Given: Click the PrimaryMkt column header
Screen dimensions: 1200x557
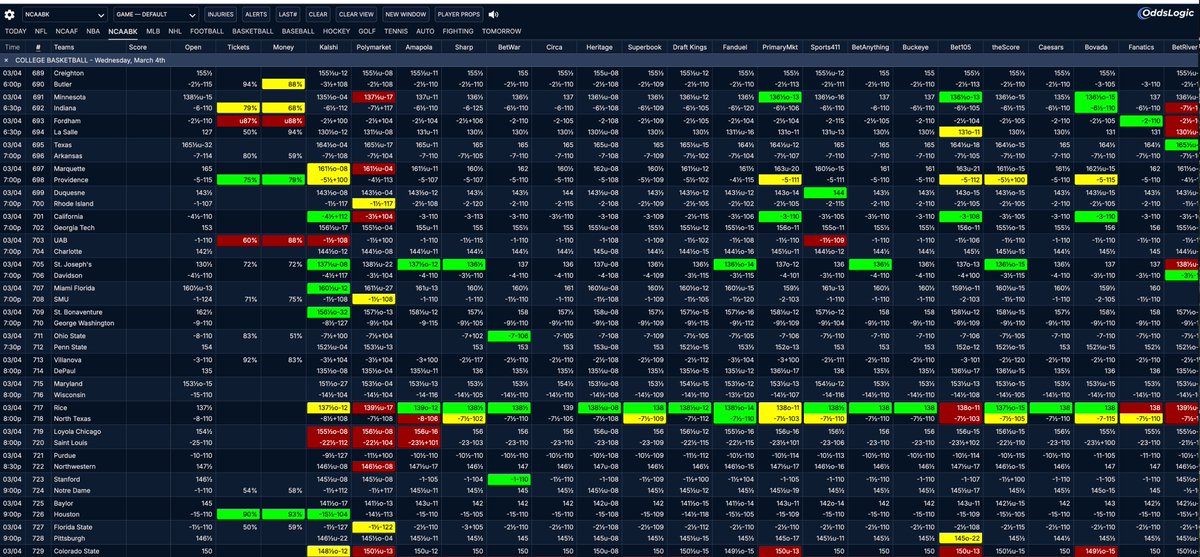Looking at the screenshot, I should (x=780, y=46).
